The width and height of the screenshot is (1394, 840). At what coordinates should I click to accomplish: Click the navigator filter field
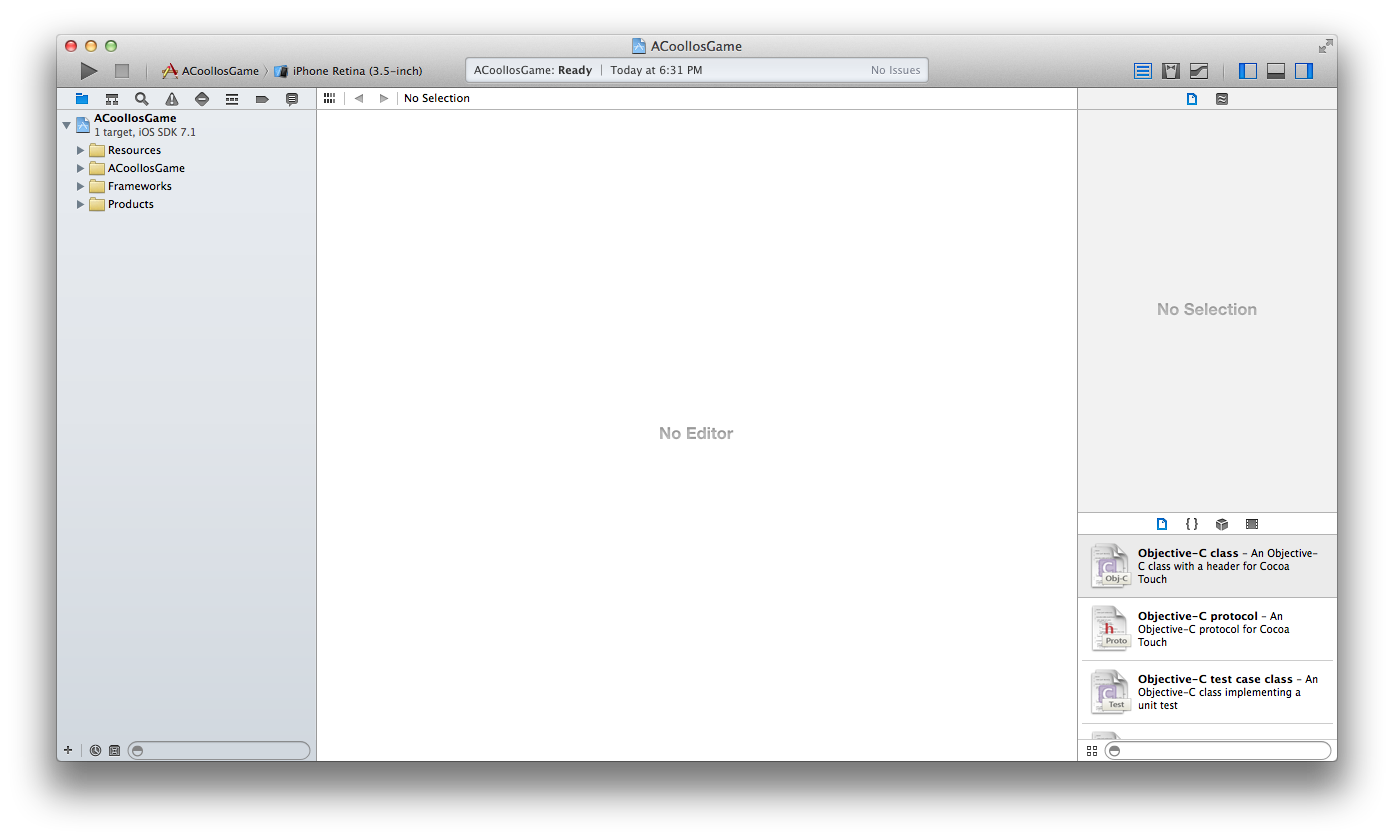coord(219,750)
